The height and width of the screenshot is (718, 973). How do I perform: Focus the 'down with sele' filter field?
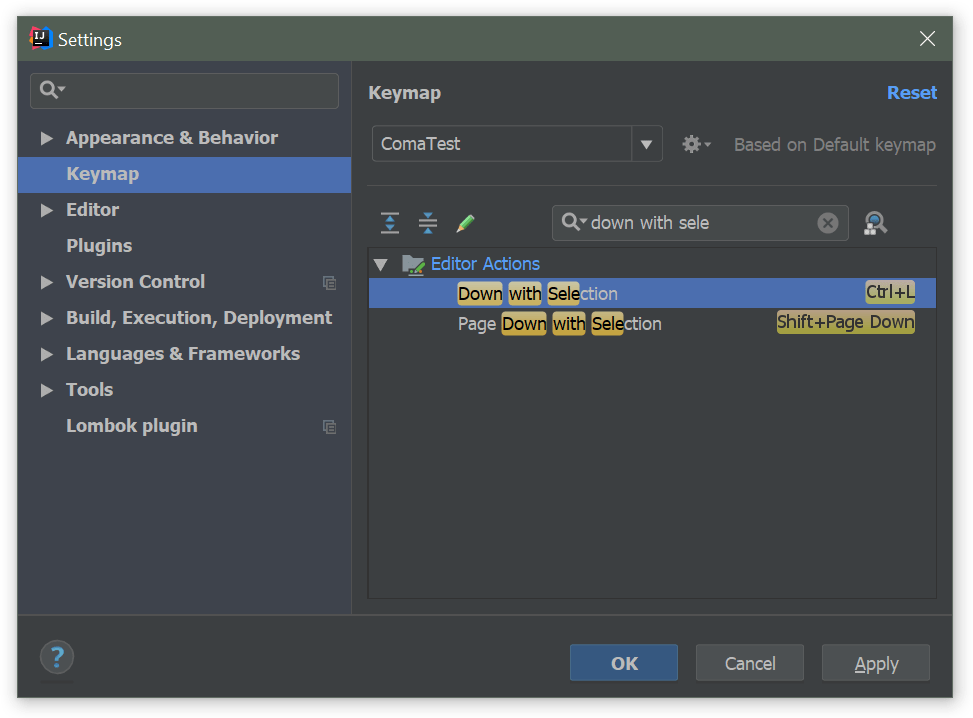700,223
